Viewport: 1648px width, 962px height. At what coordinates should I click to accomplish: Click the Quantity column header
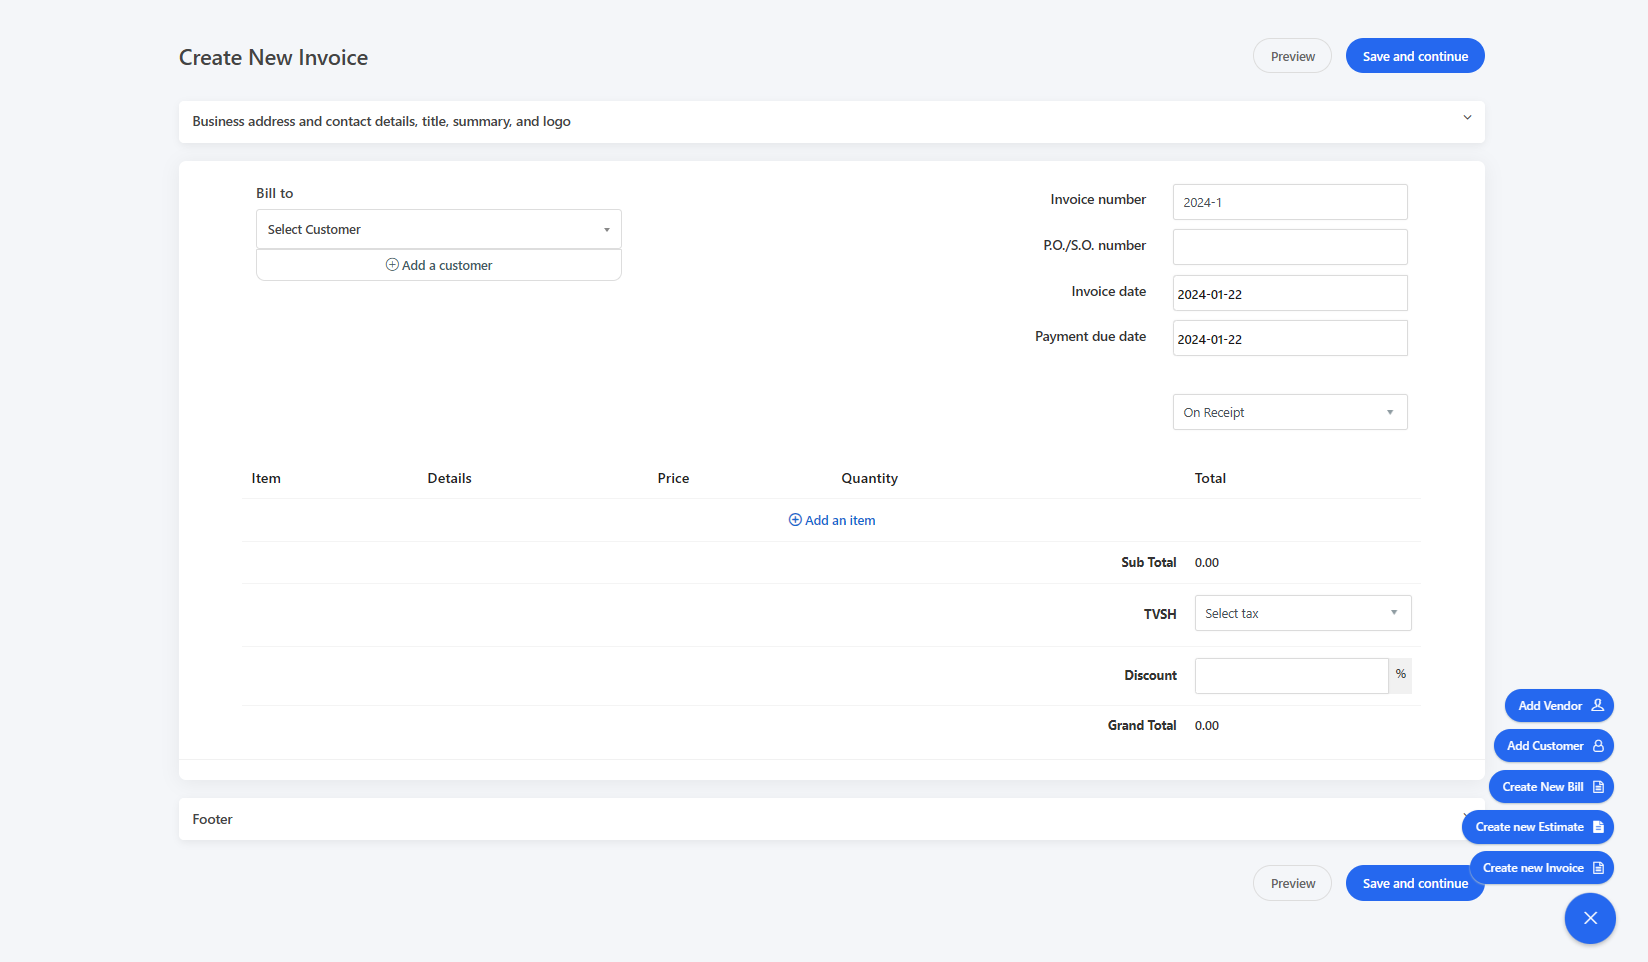point(869,478)
